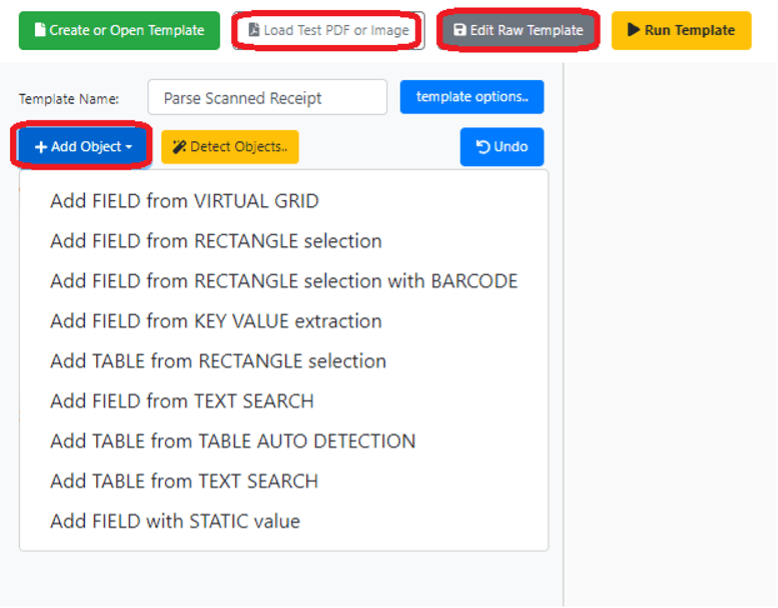Choose Add FIELD from RECTANGLE selection
The image size is (778, 608).
pos(216,241)
